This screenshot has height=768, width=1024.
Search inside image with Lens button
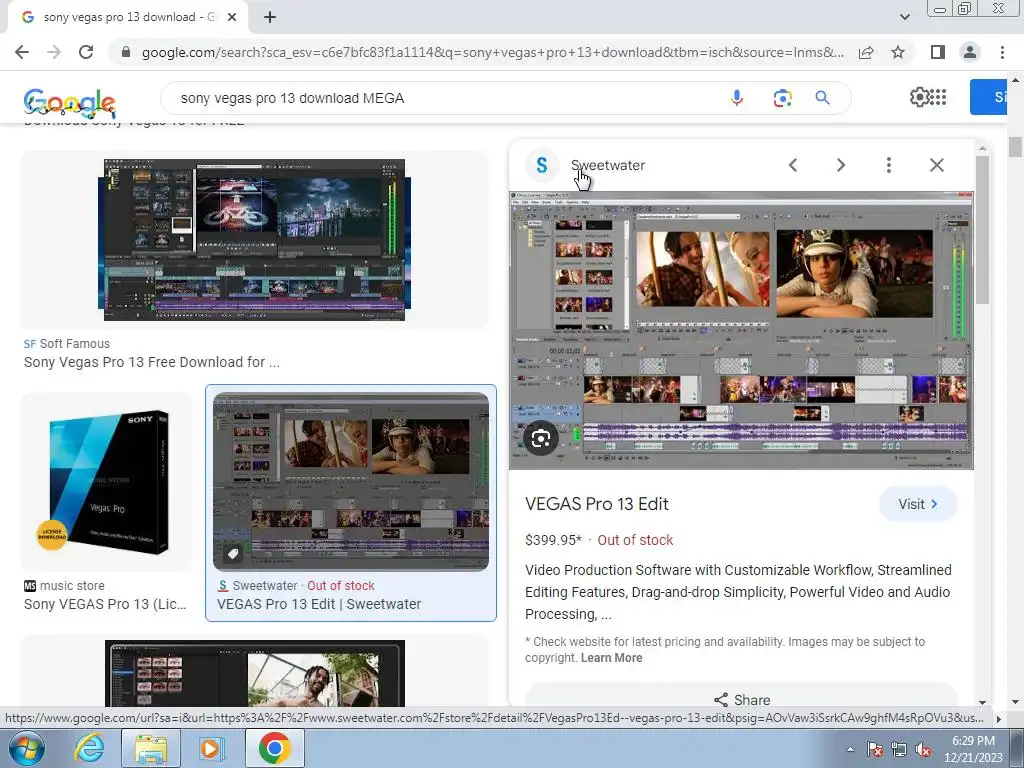541,438
